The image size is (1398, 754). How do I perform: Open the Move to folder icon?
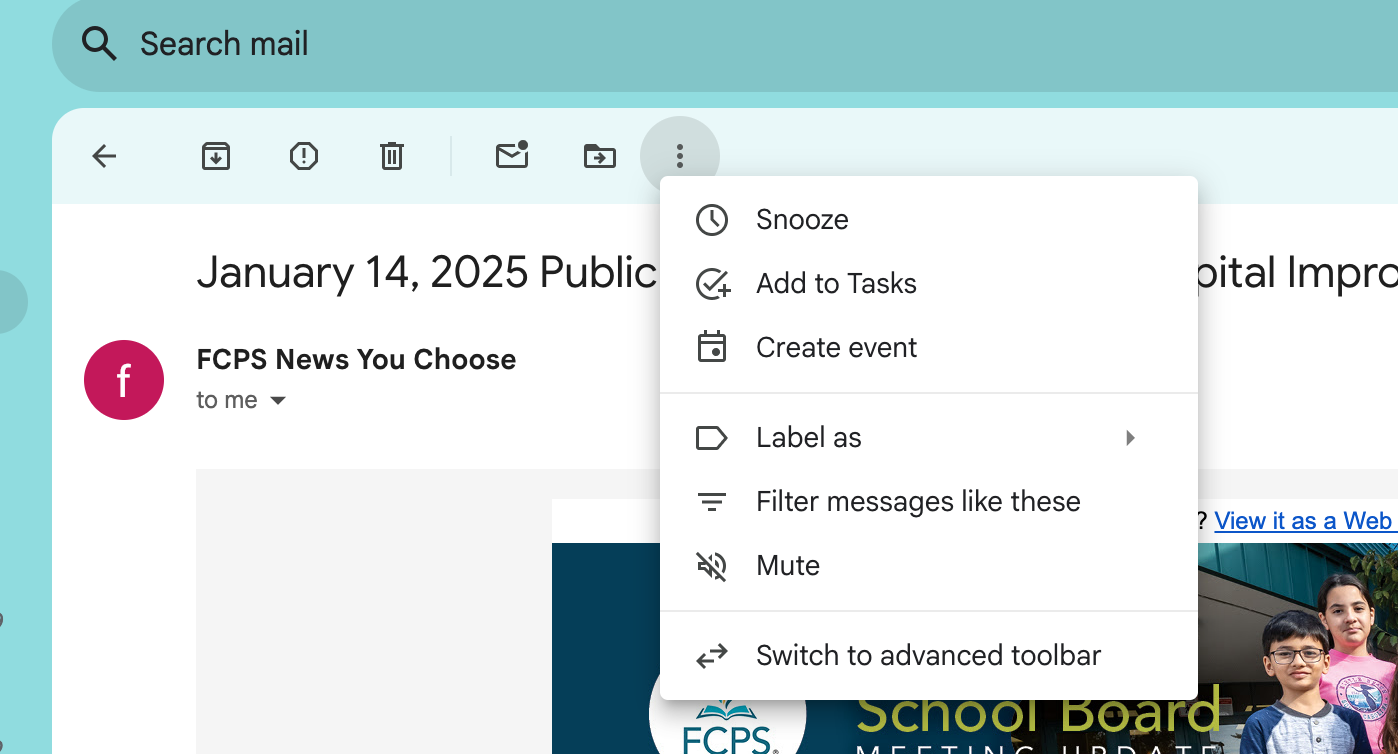(x=600, y=156)
